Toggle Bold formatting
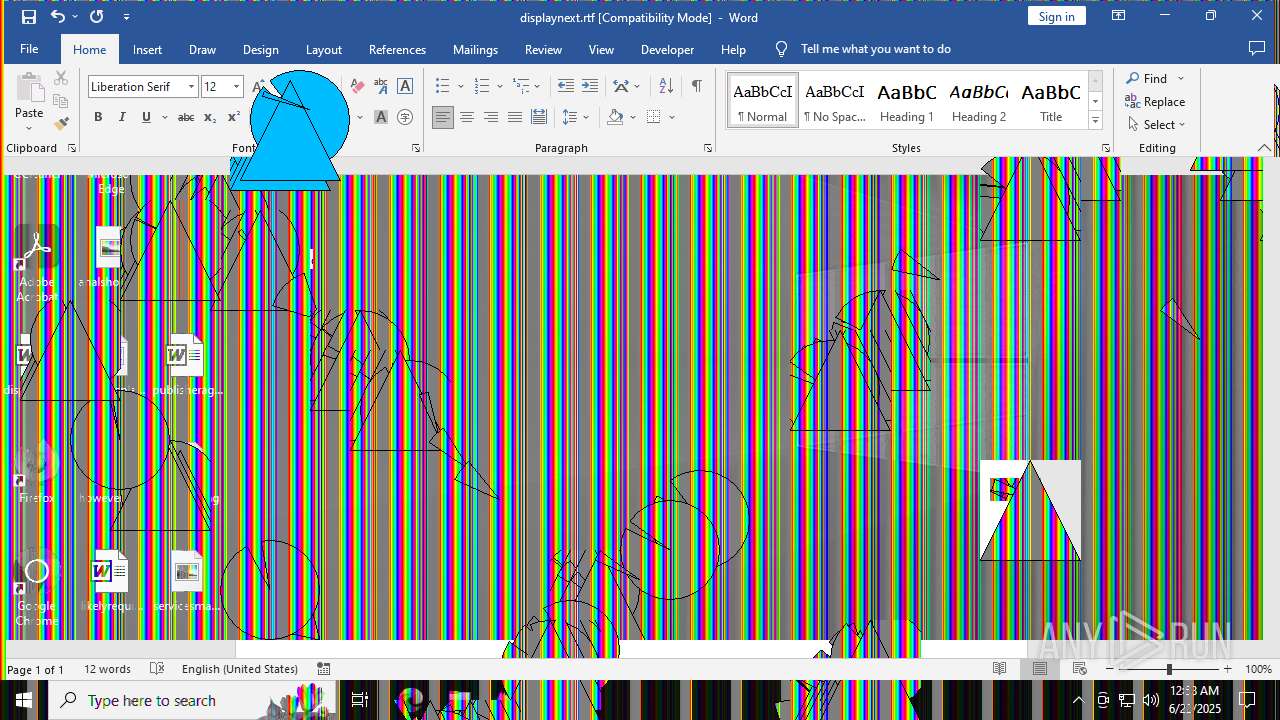 (x=98, y=117)
